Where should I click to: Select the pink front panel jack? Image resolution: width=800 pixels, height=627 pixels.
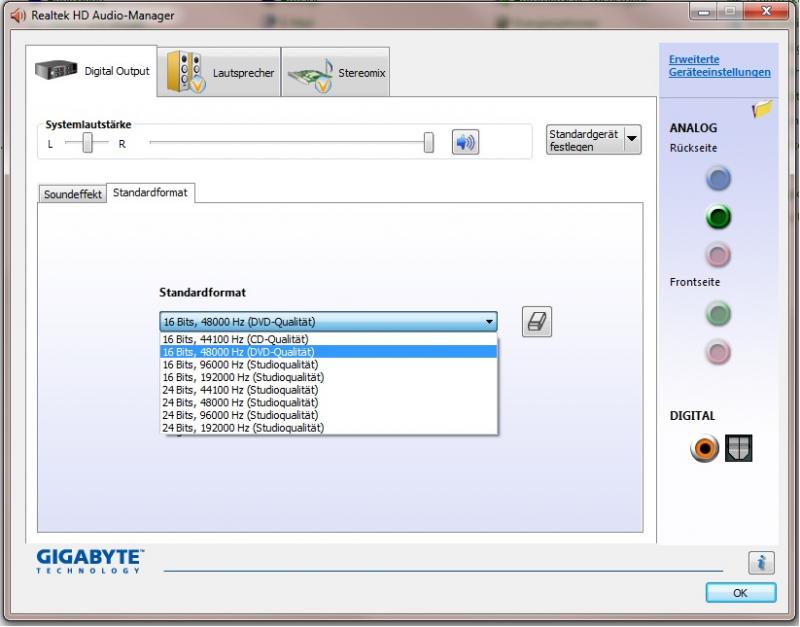[x=718, y=352]
